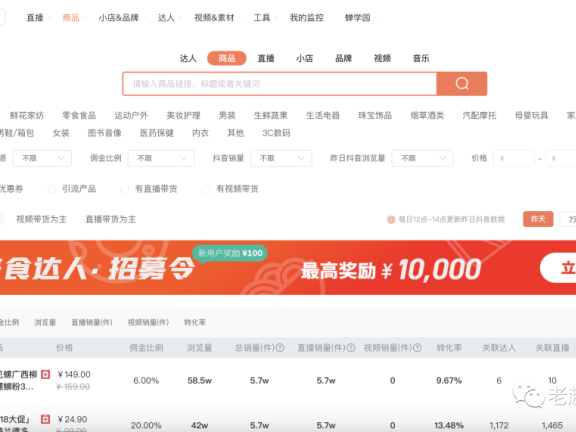
Task: Filter by 运动户外 category
Action: point(131,115)
